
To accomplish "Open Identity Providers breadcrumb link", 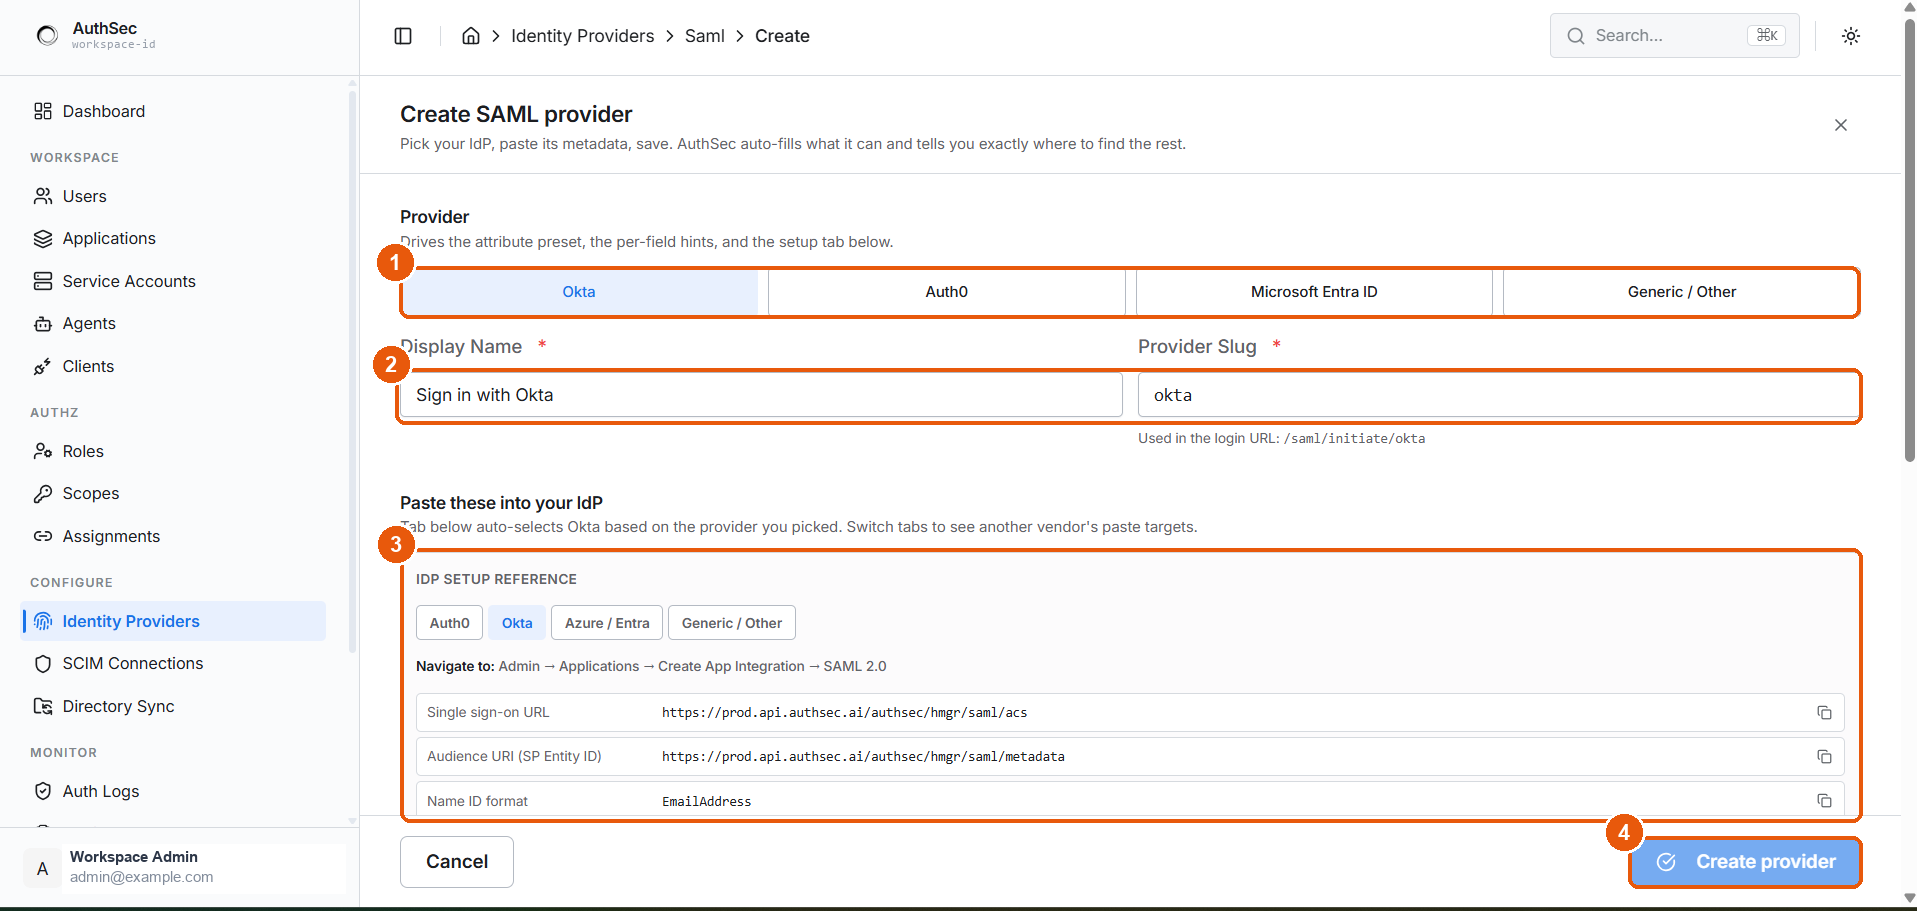I will [582, 36].
